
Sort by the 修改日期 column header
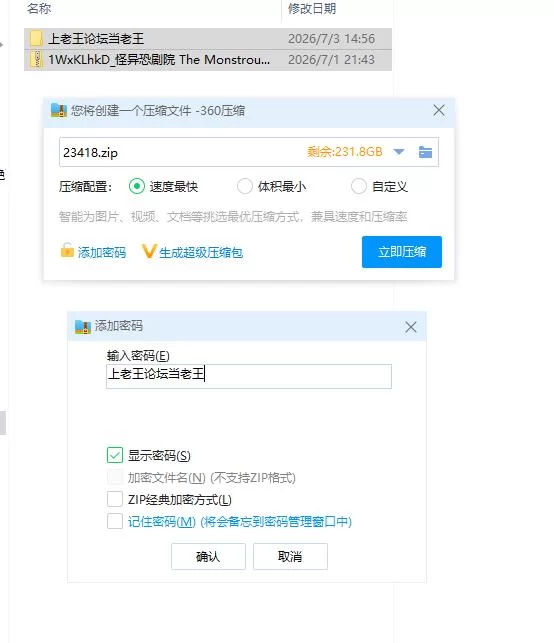tap(312, 8)
